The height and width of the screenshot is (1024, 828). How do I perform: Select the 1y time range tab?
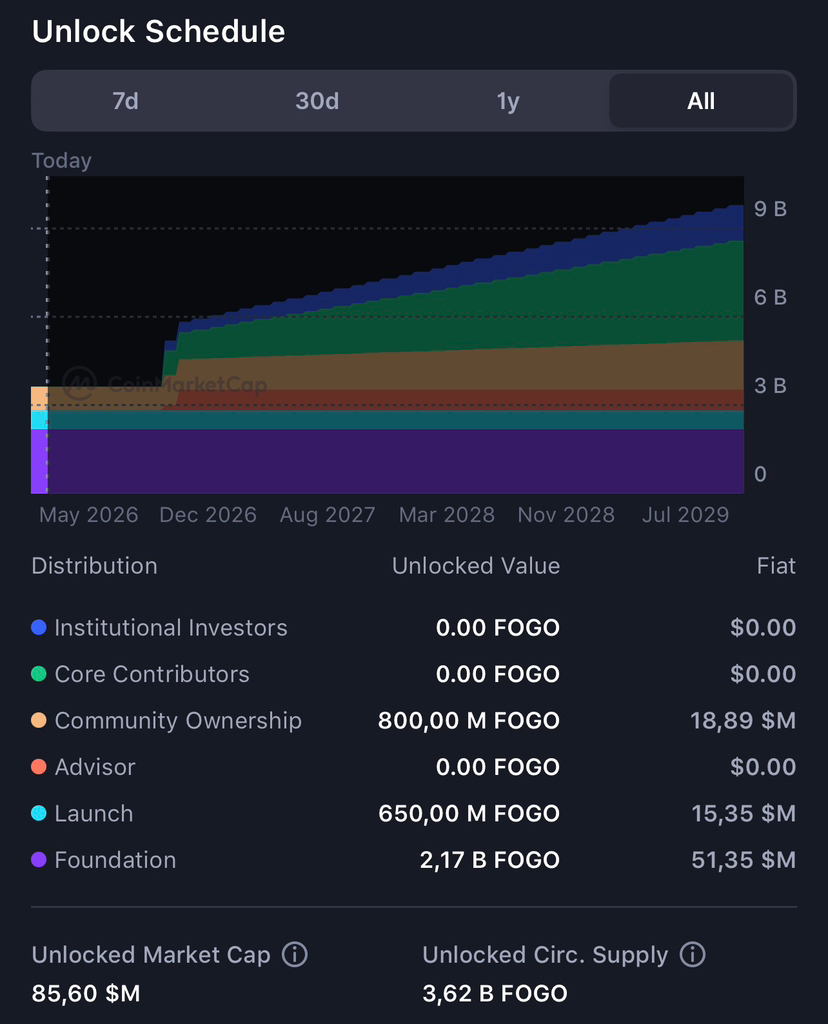pos(508,101)
